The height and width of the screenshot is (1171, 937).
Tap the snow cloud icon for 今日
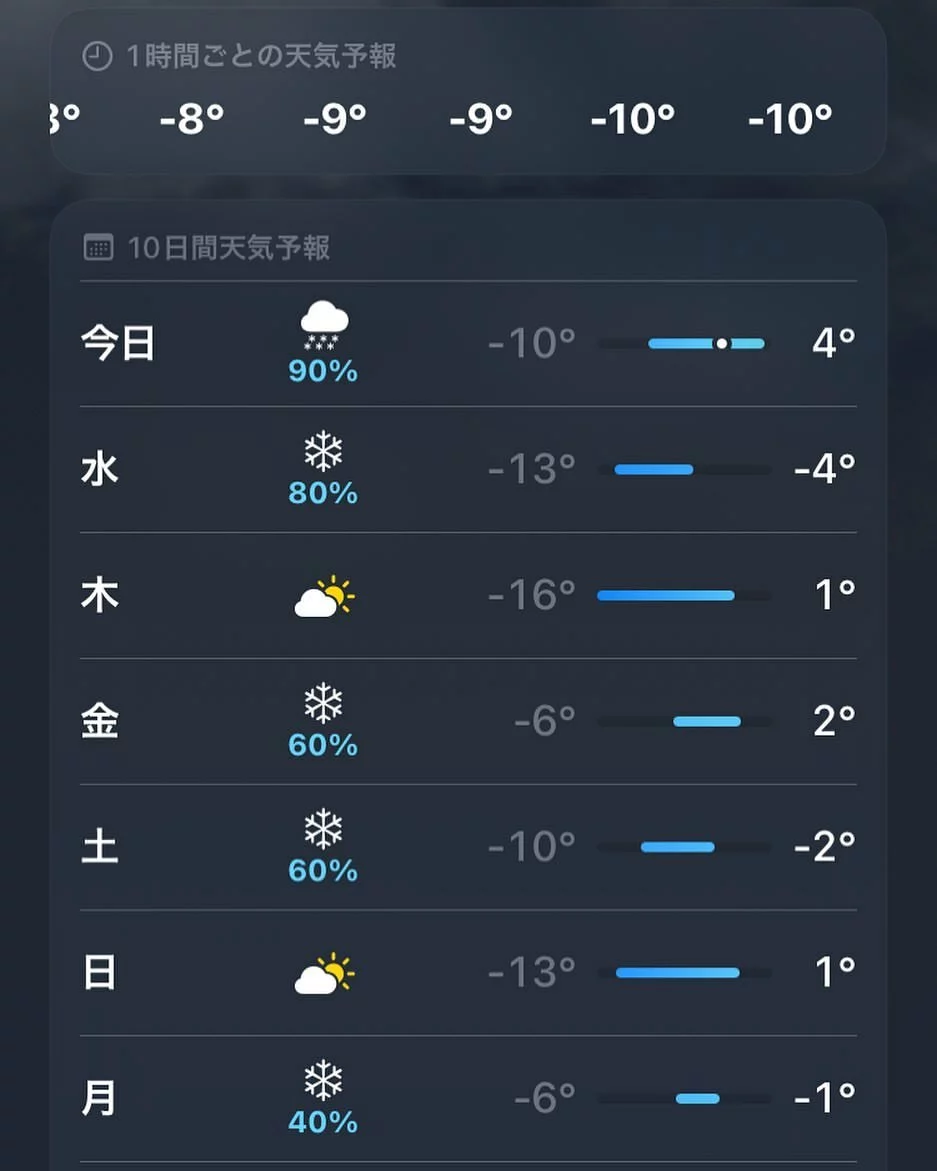pyautogui.click(x=324, y=327)
